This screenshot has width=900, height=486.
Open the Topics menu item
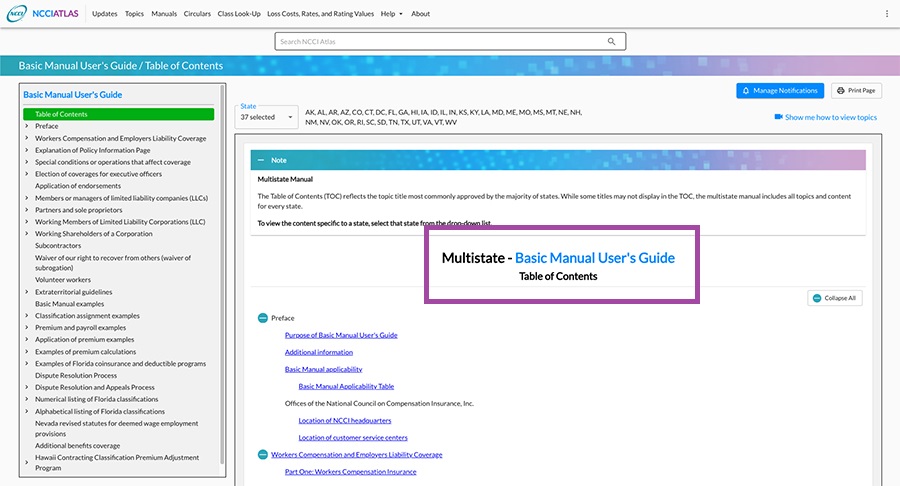tap(134, 14)
